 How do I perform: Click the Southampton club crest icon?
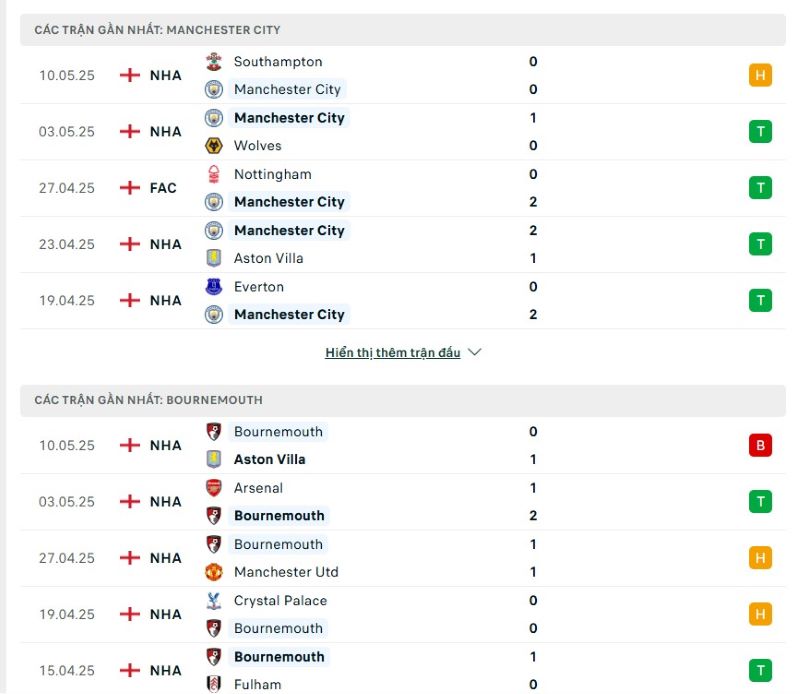(x=214, y=62)
